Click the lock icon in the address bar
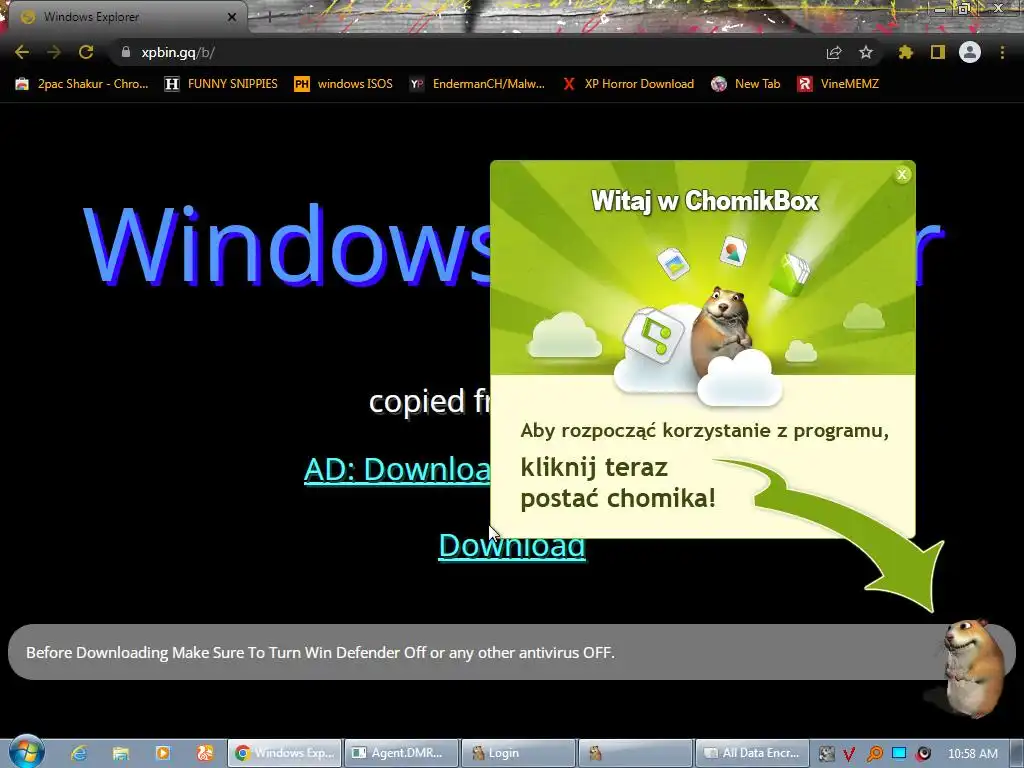1024x768 pixels. 126,52
